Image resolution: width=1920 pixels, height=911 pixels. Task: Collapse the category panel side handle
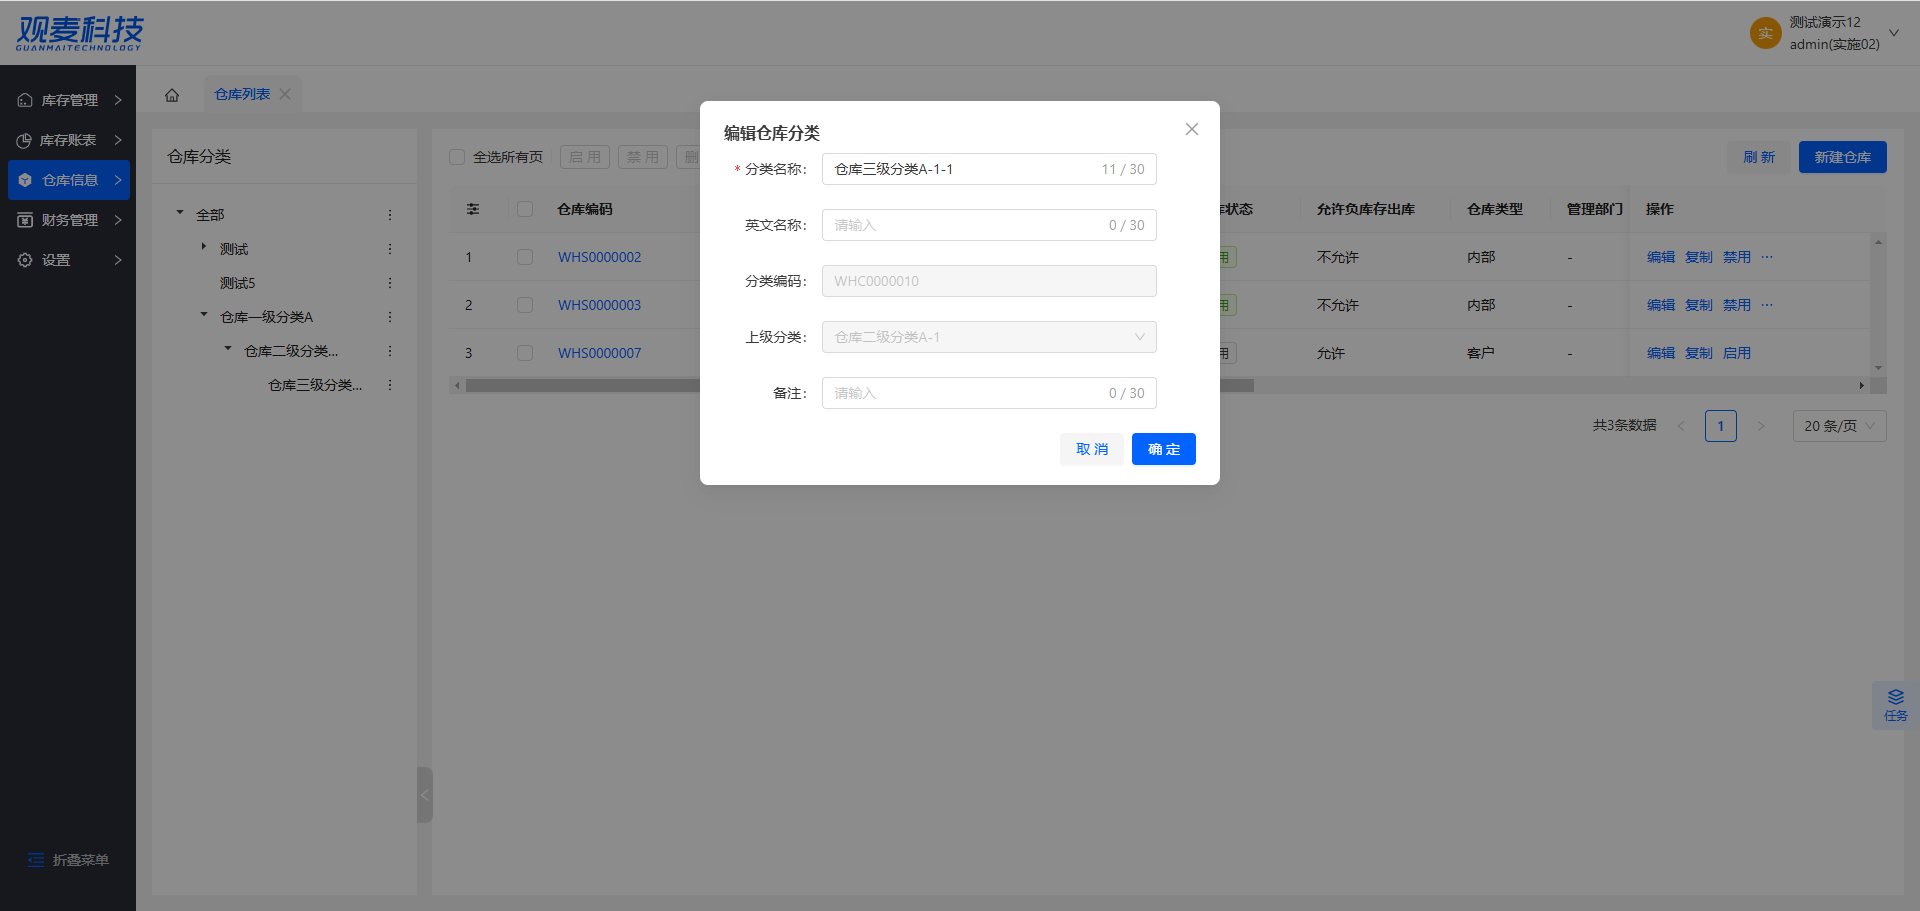(x=425, y=795)
